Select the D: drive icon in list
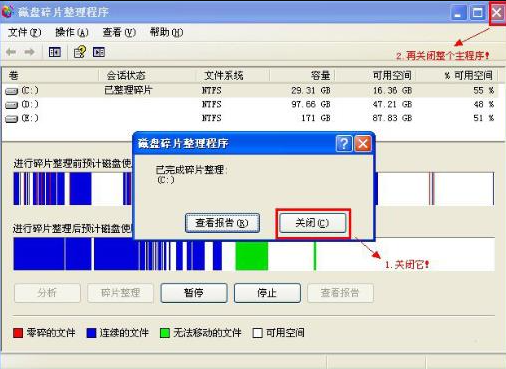The width and height of the screenshot is (506, 369). click(12, 105)
